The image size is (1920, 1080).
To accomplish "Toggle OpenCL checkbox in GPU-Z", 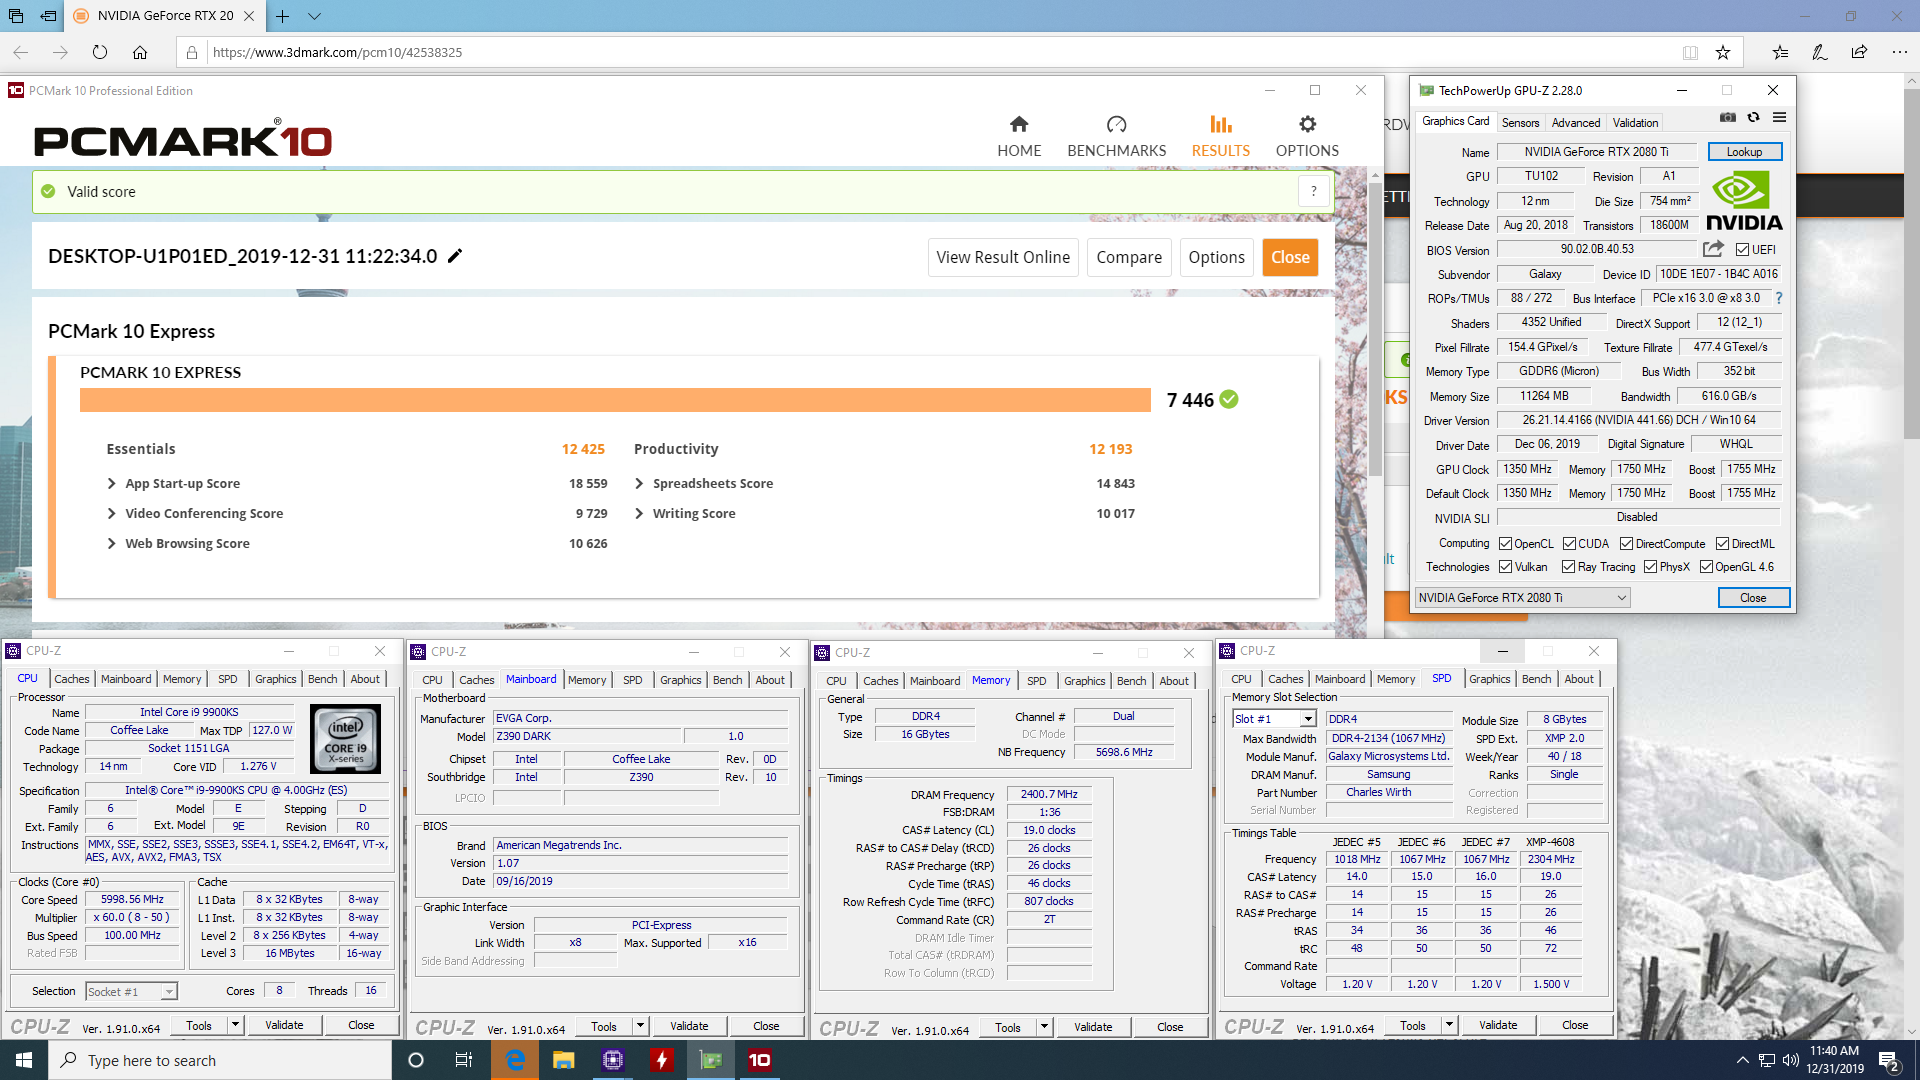I will click(x=1505, y=544).
